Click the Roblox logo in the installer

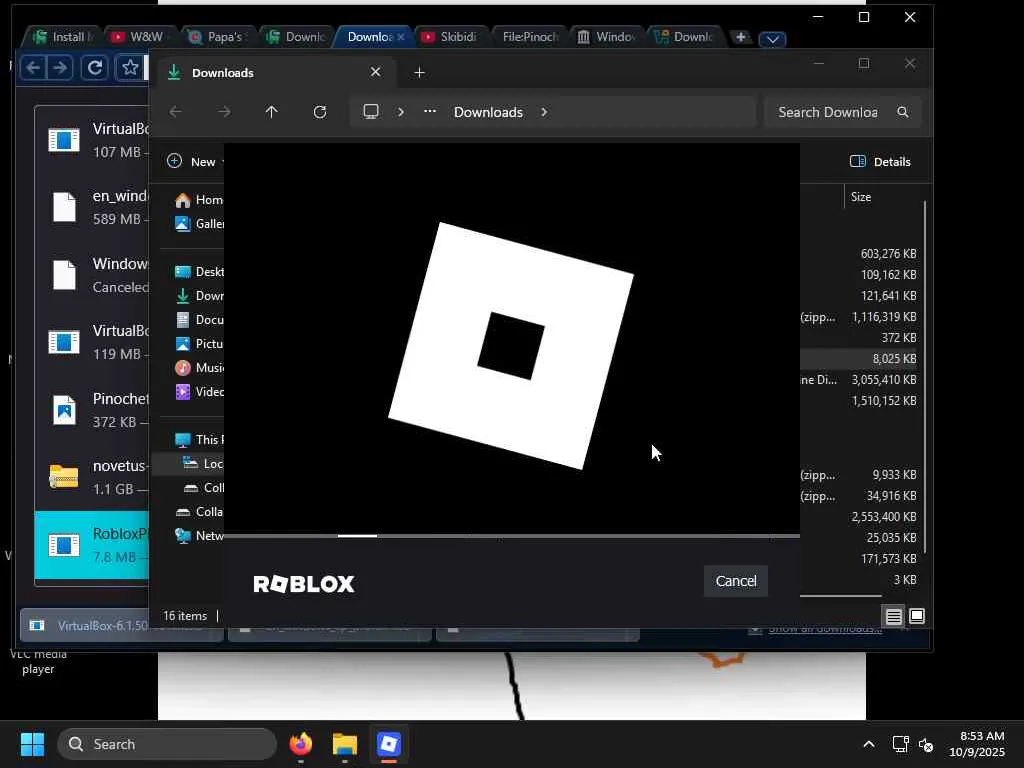[511, 345]
